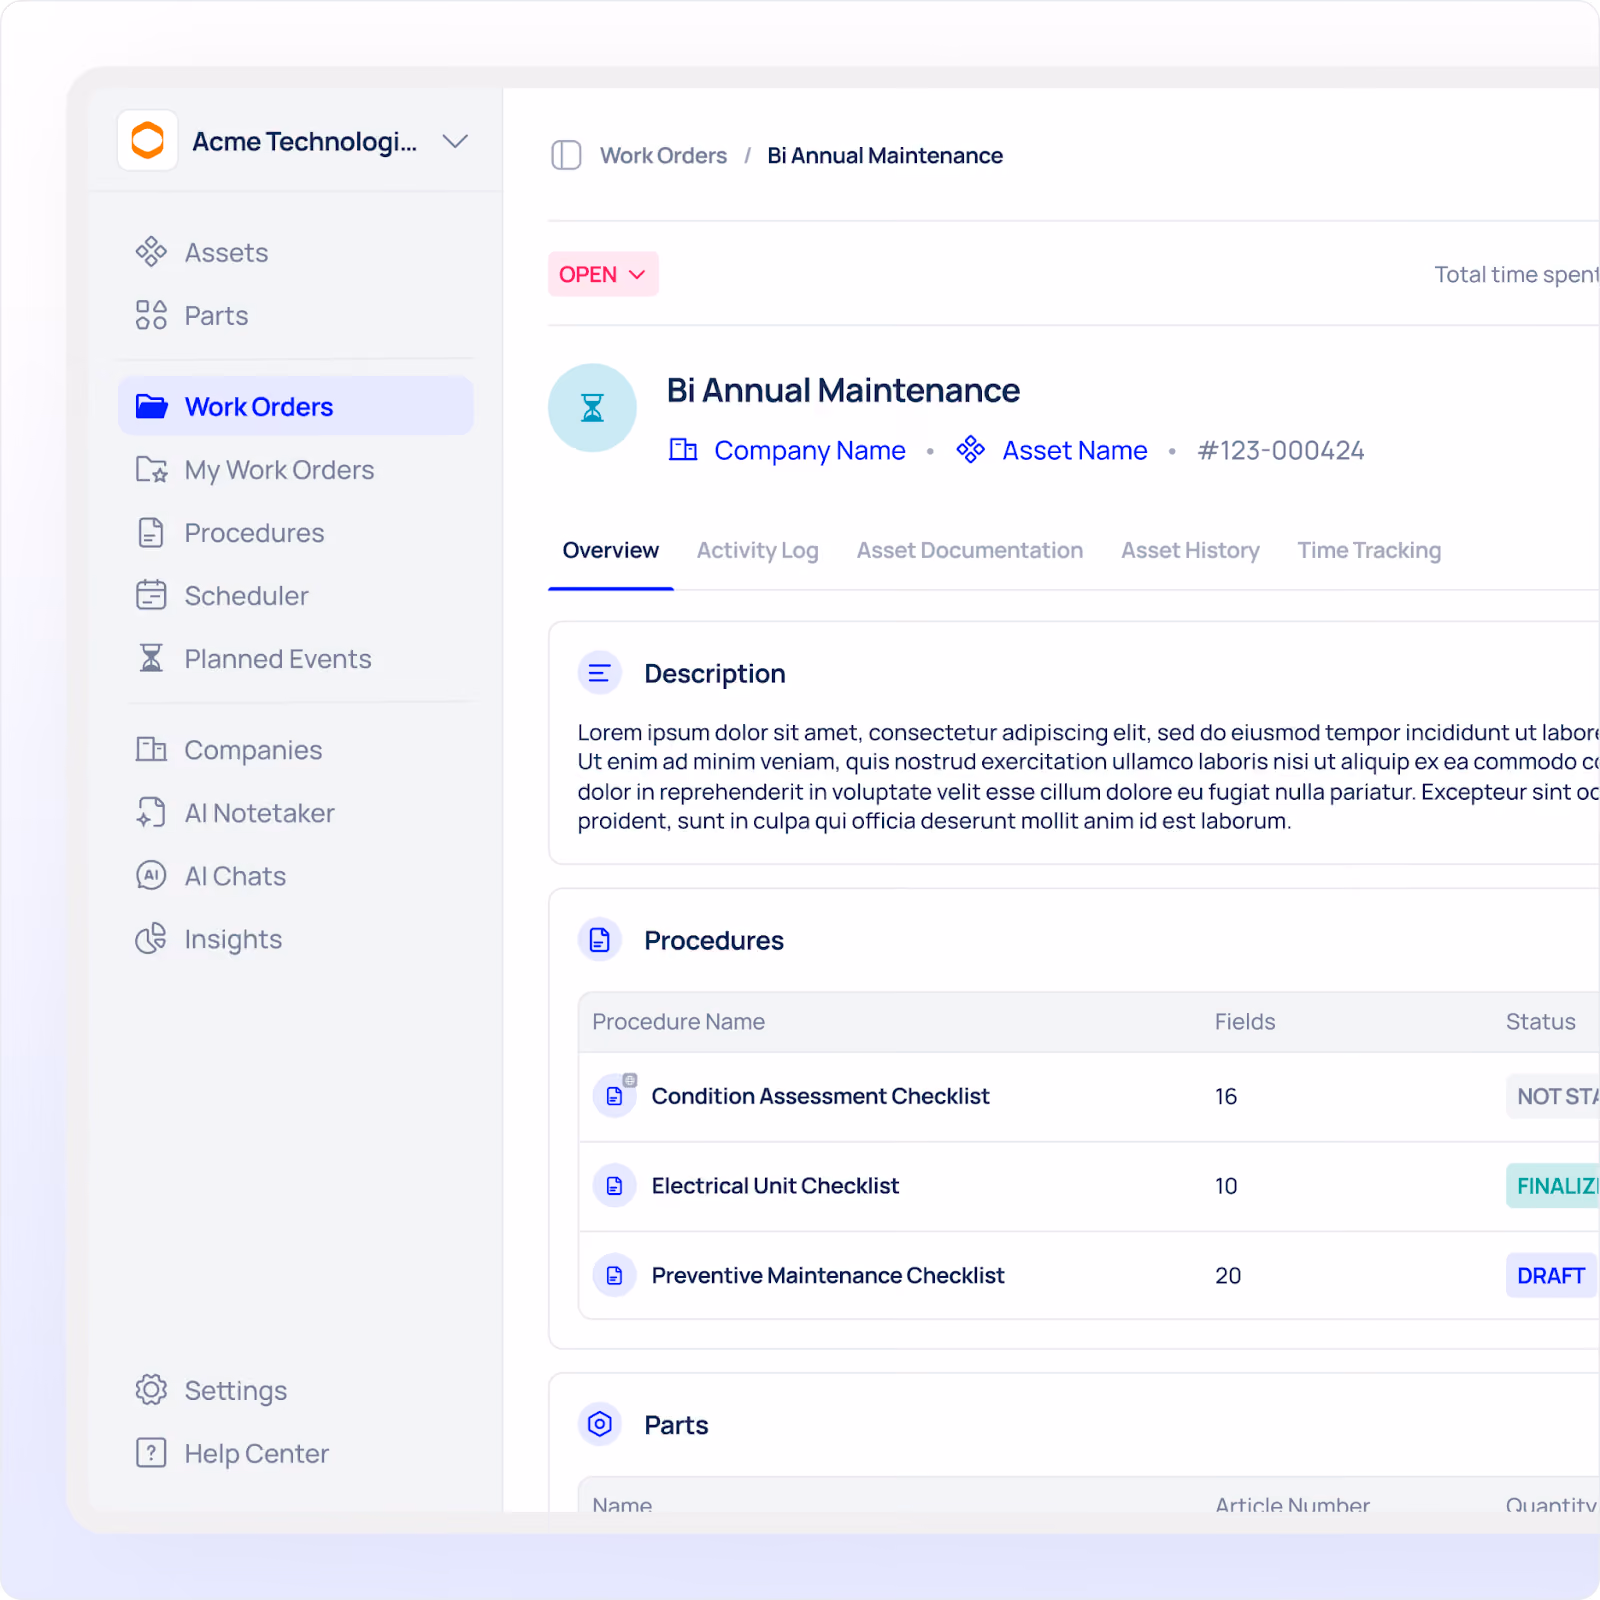The height and width of the screenshot is (1600, 1600).
Task: Click the Companies building icon in sidebar
Action: [151, 749]
